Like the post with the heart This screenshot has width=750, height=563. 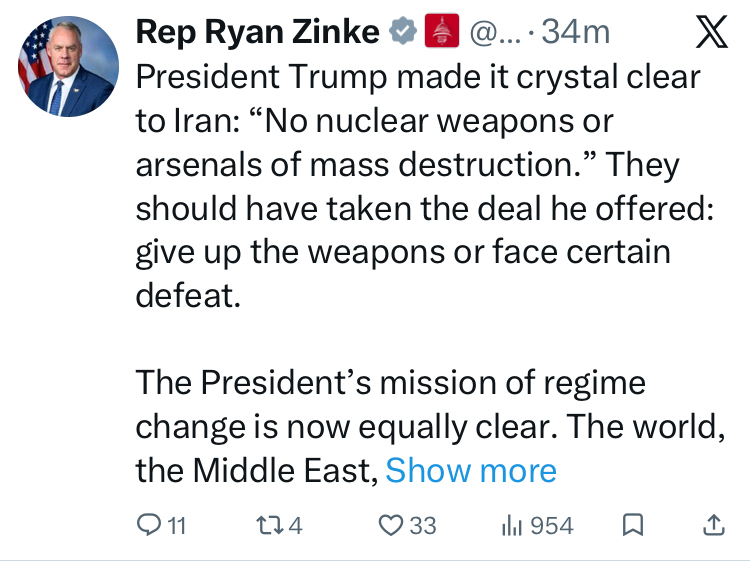(393, 525)
